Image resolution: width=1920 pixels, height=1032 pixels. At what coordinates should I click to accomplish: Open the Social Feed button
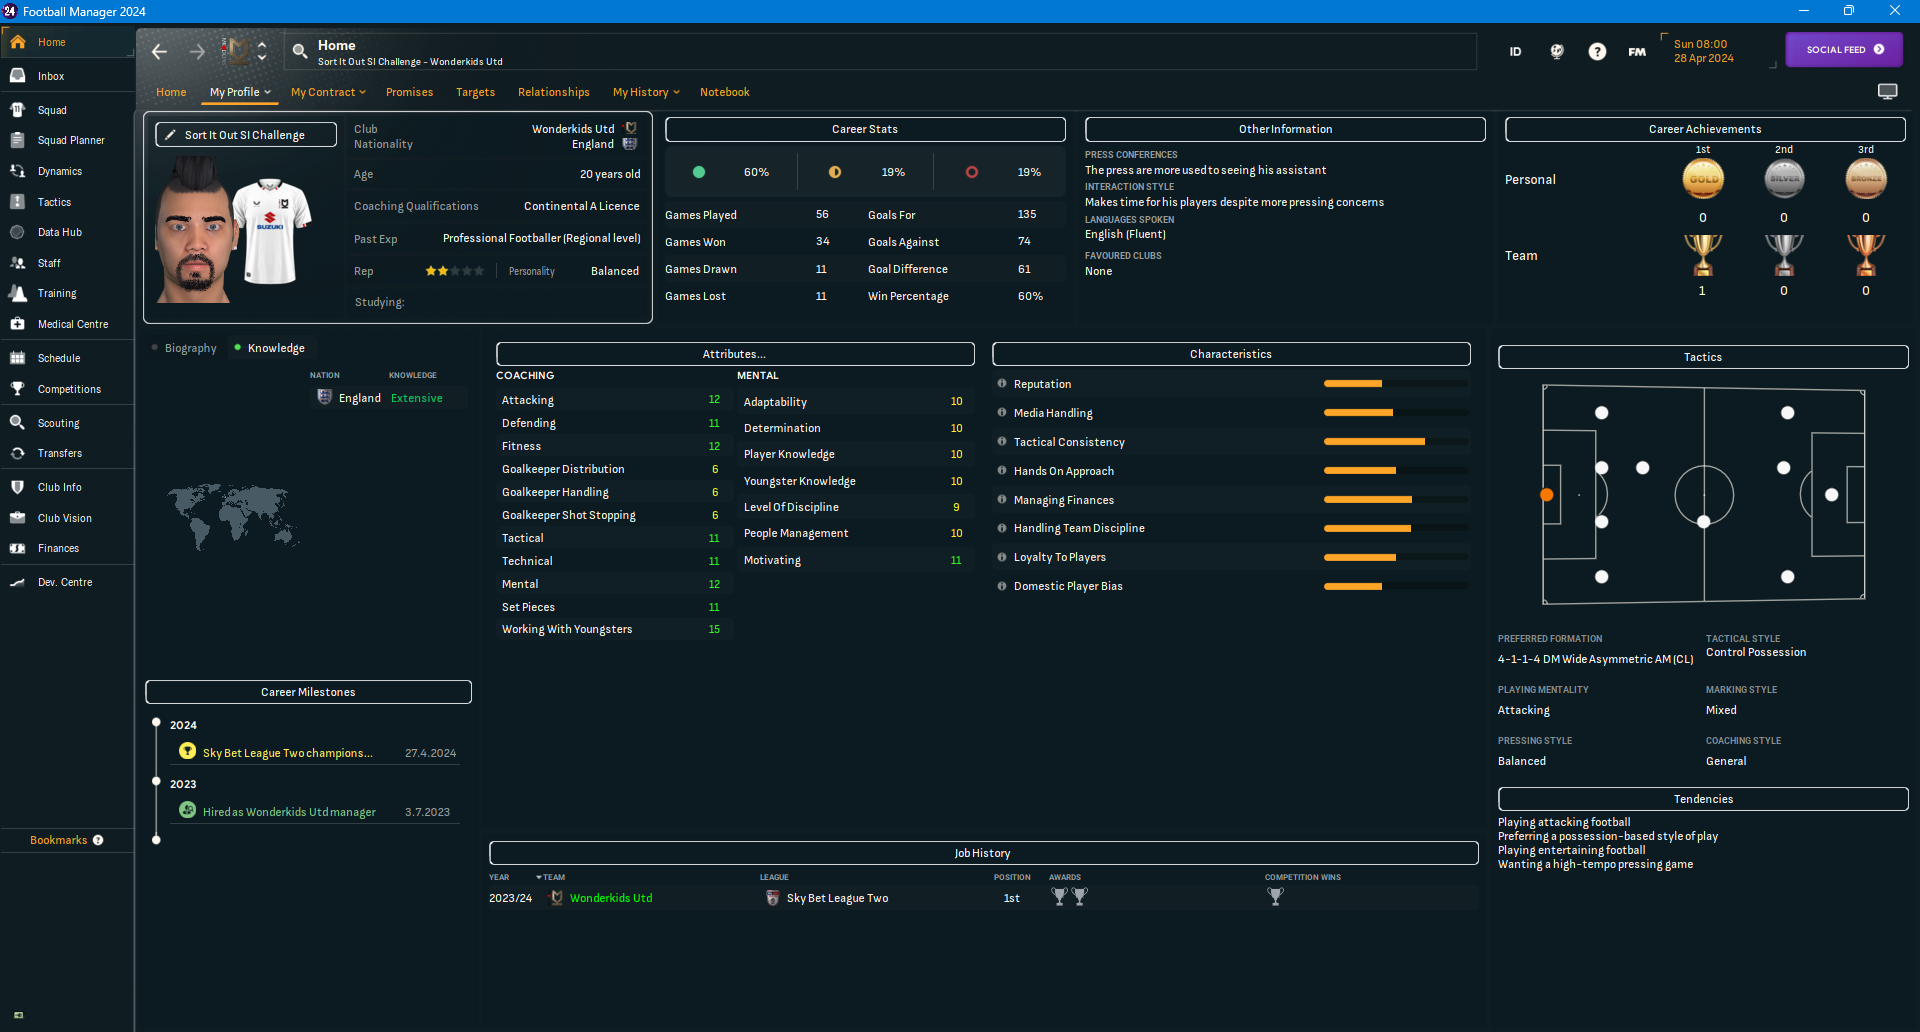[1844, 49]
